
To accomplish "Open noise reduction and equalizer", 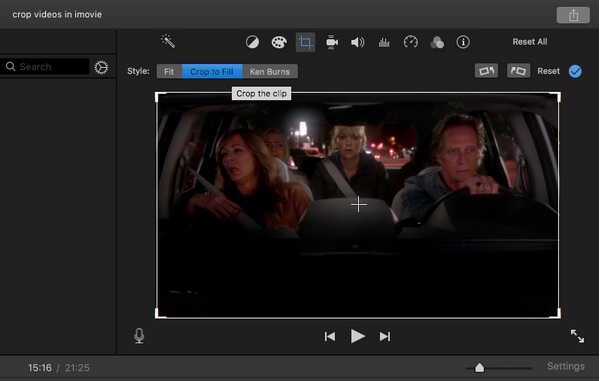I will 384,42.
